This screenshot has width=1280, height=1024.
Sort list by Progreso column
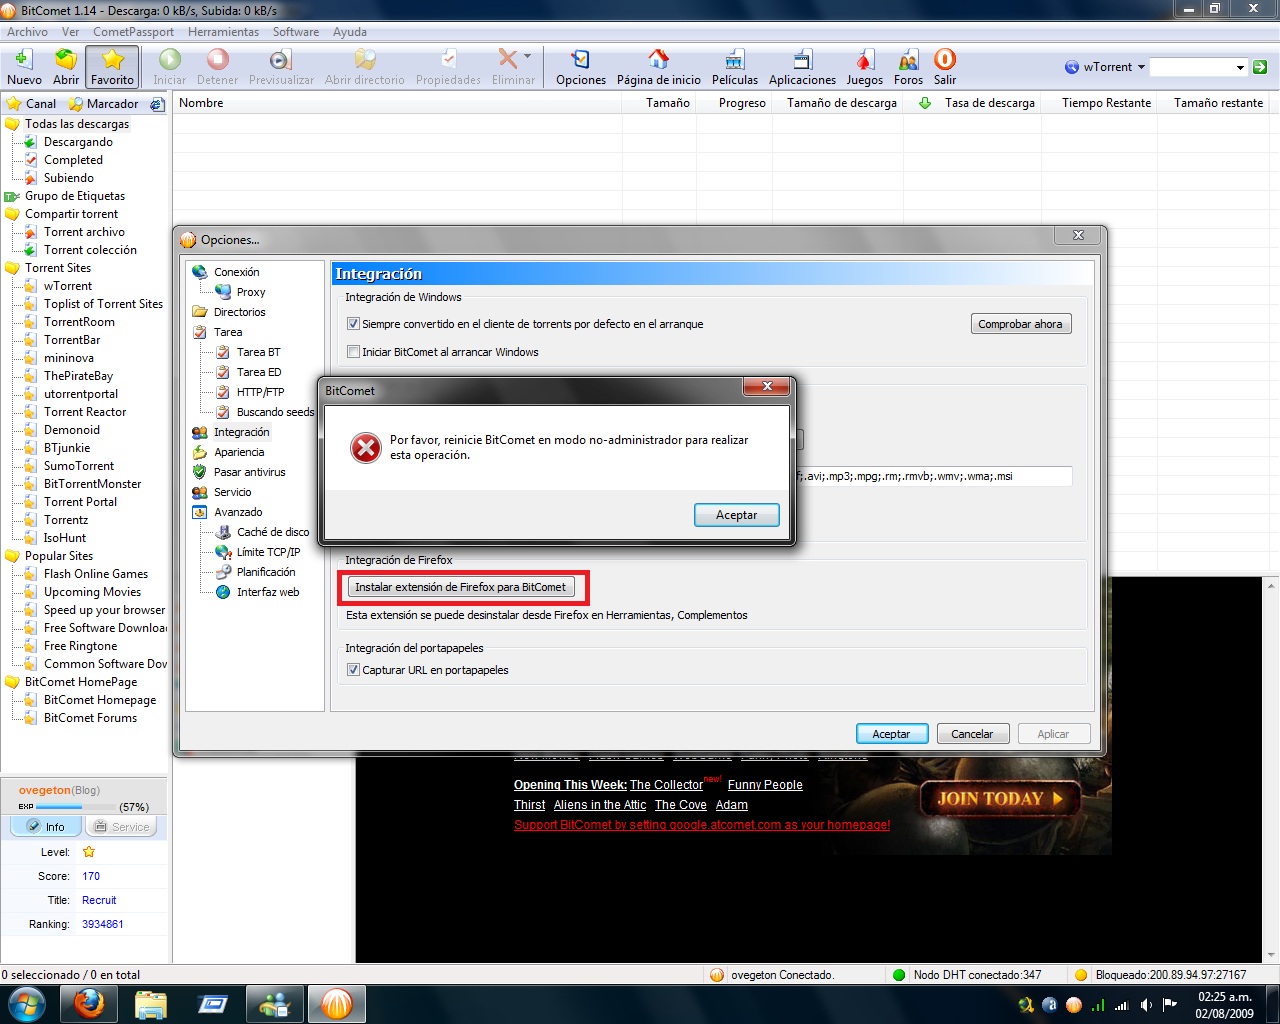(x=741, y=103)
